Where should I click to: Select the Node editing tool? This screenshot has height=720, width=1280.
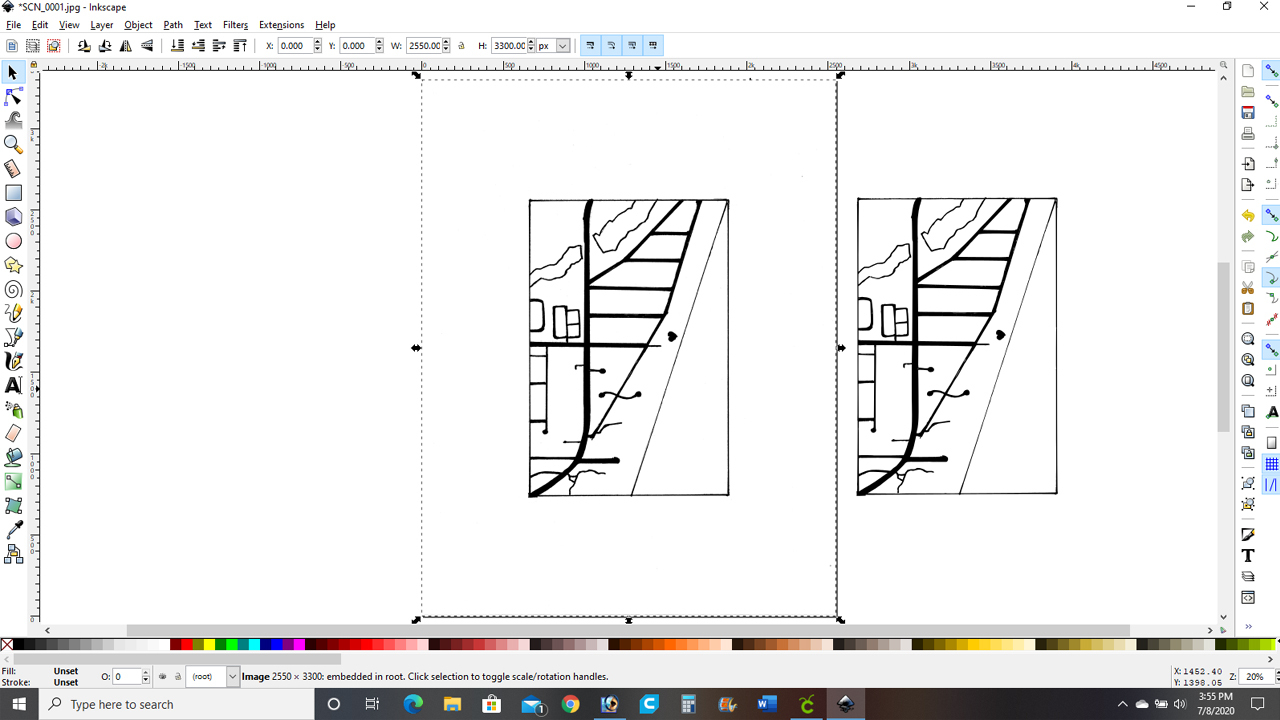pos(14,97)
